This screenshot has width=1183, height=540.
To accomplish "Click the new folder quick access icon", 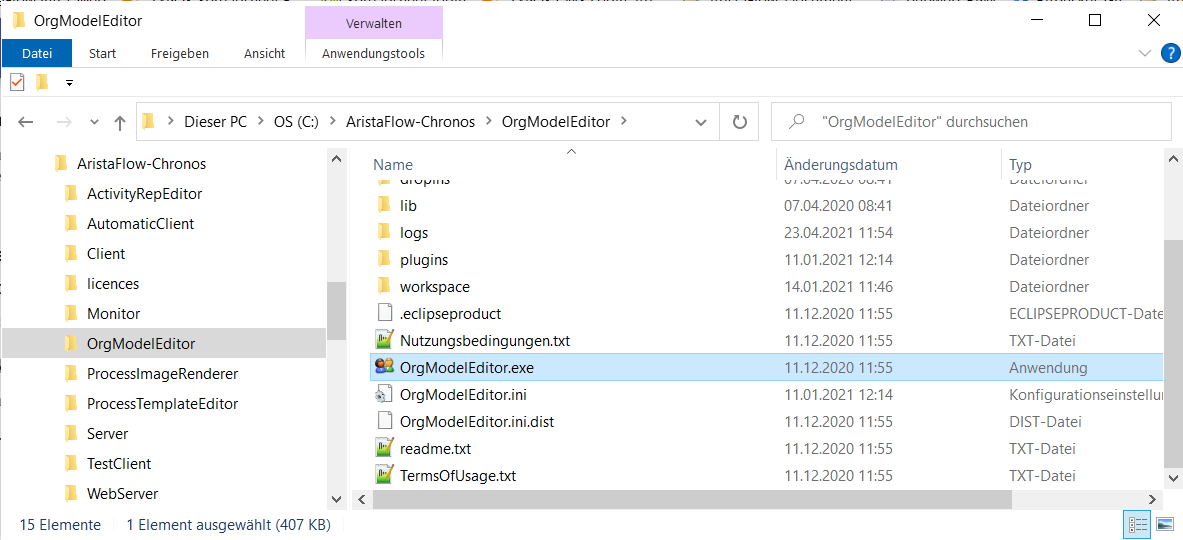I will [x=41, y=81].
